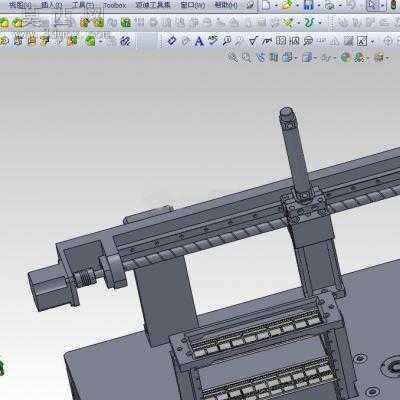The height and width of the screenshot is (400, 400).
Task: Toggle the Section View icon
Action: coord(274,58)
